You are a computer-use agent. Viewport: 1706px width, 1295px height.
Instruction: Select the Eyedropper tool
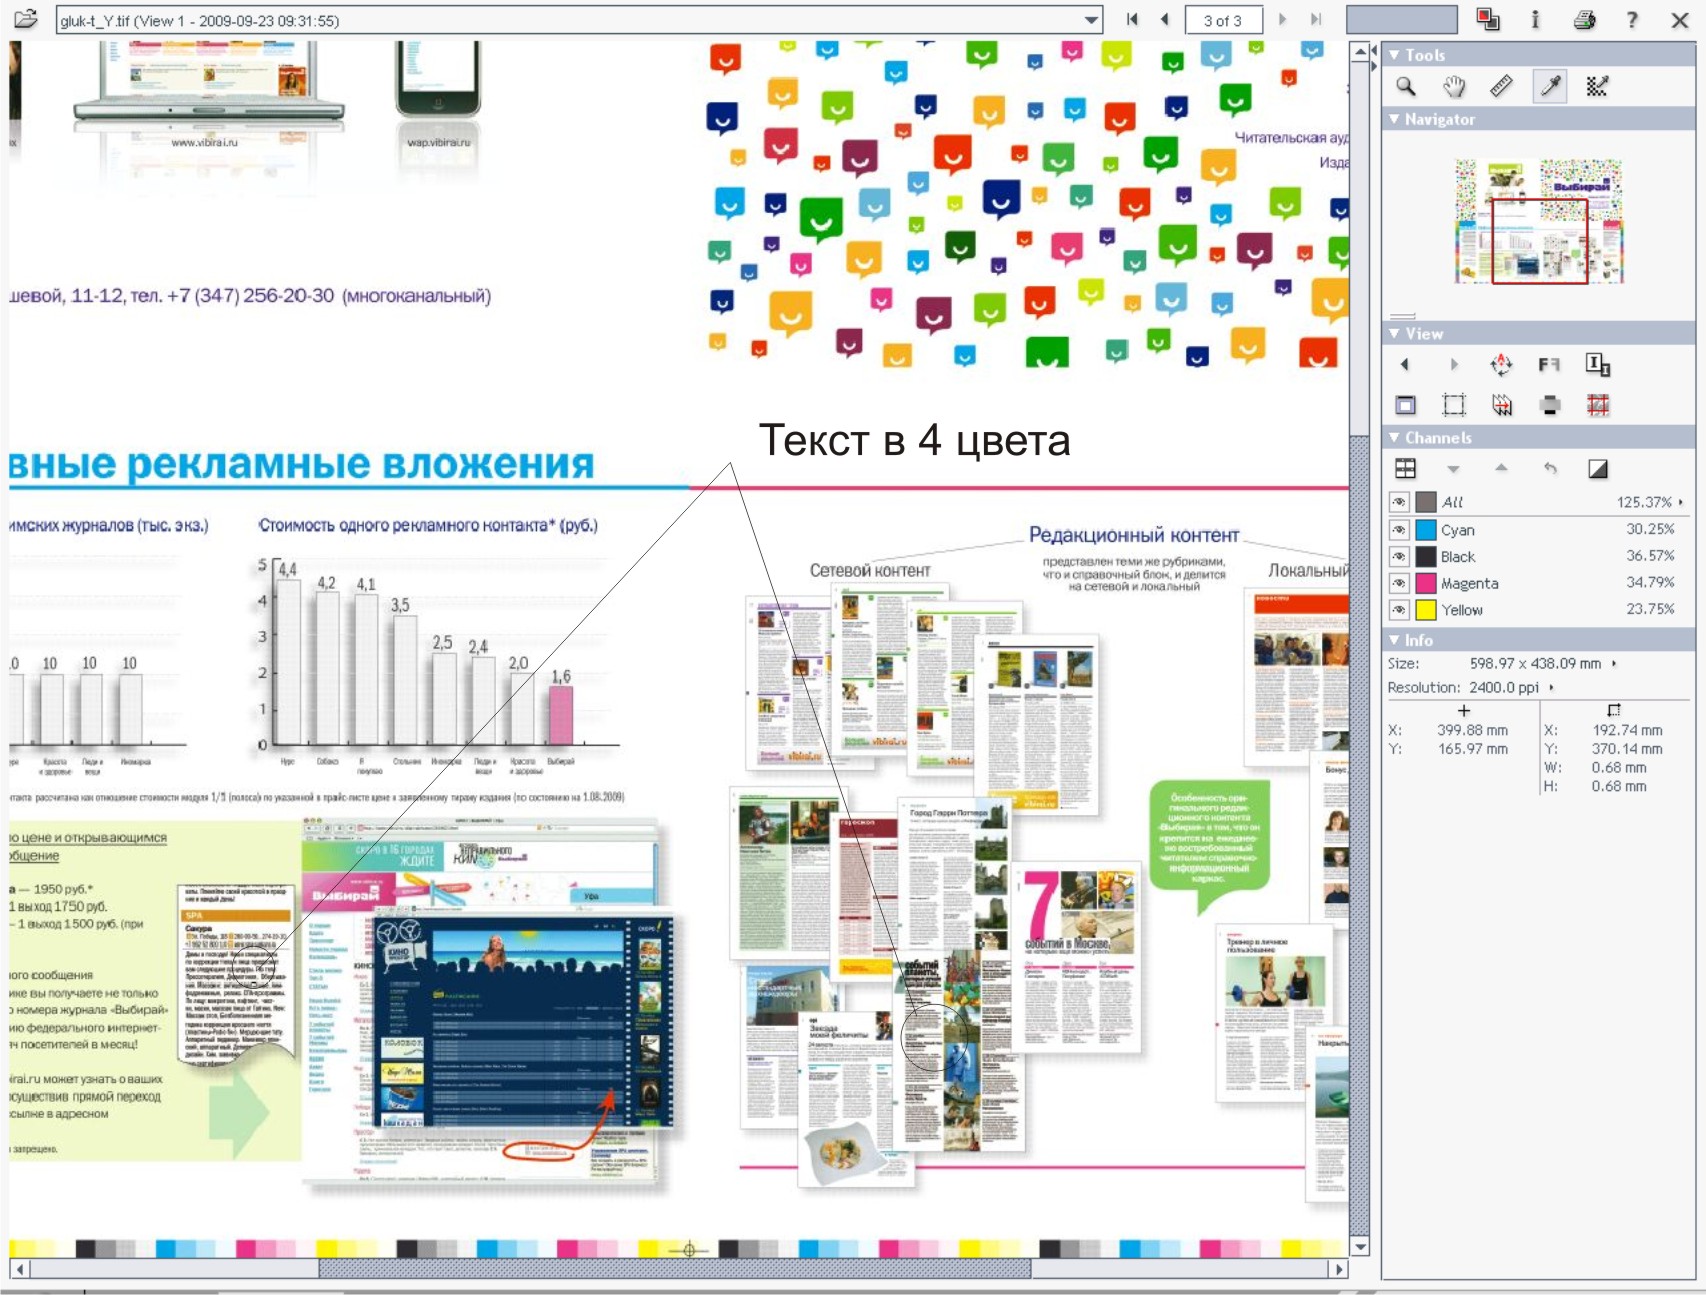click(x=1550, y=86)
